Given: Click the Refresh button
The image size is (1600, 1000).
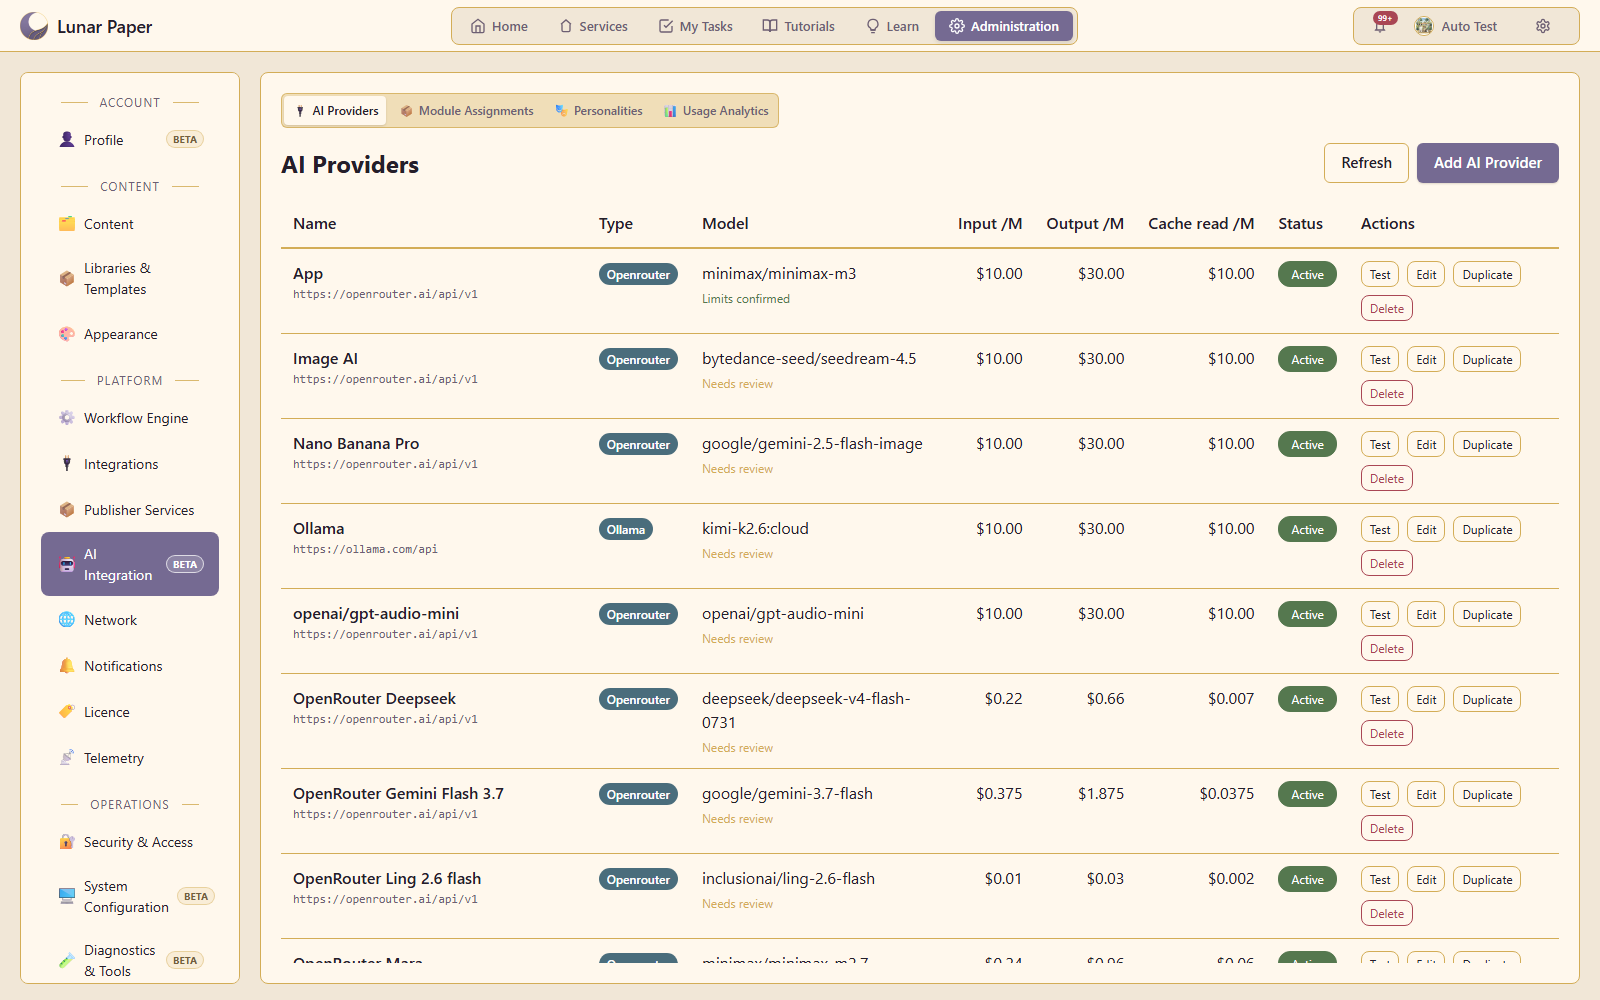Looking at the screenshot, I should coord(1366,163).
